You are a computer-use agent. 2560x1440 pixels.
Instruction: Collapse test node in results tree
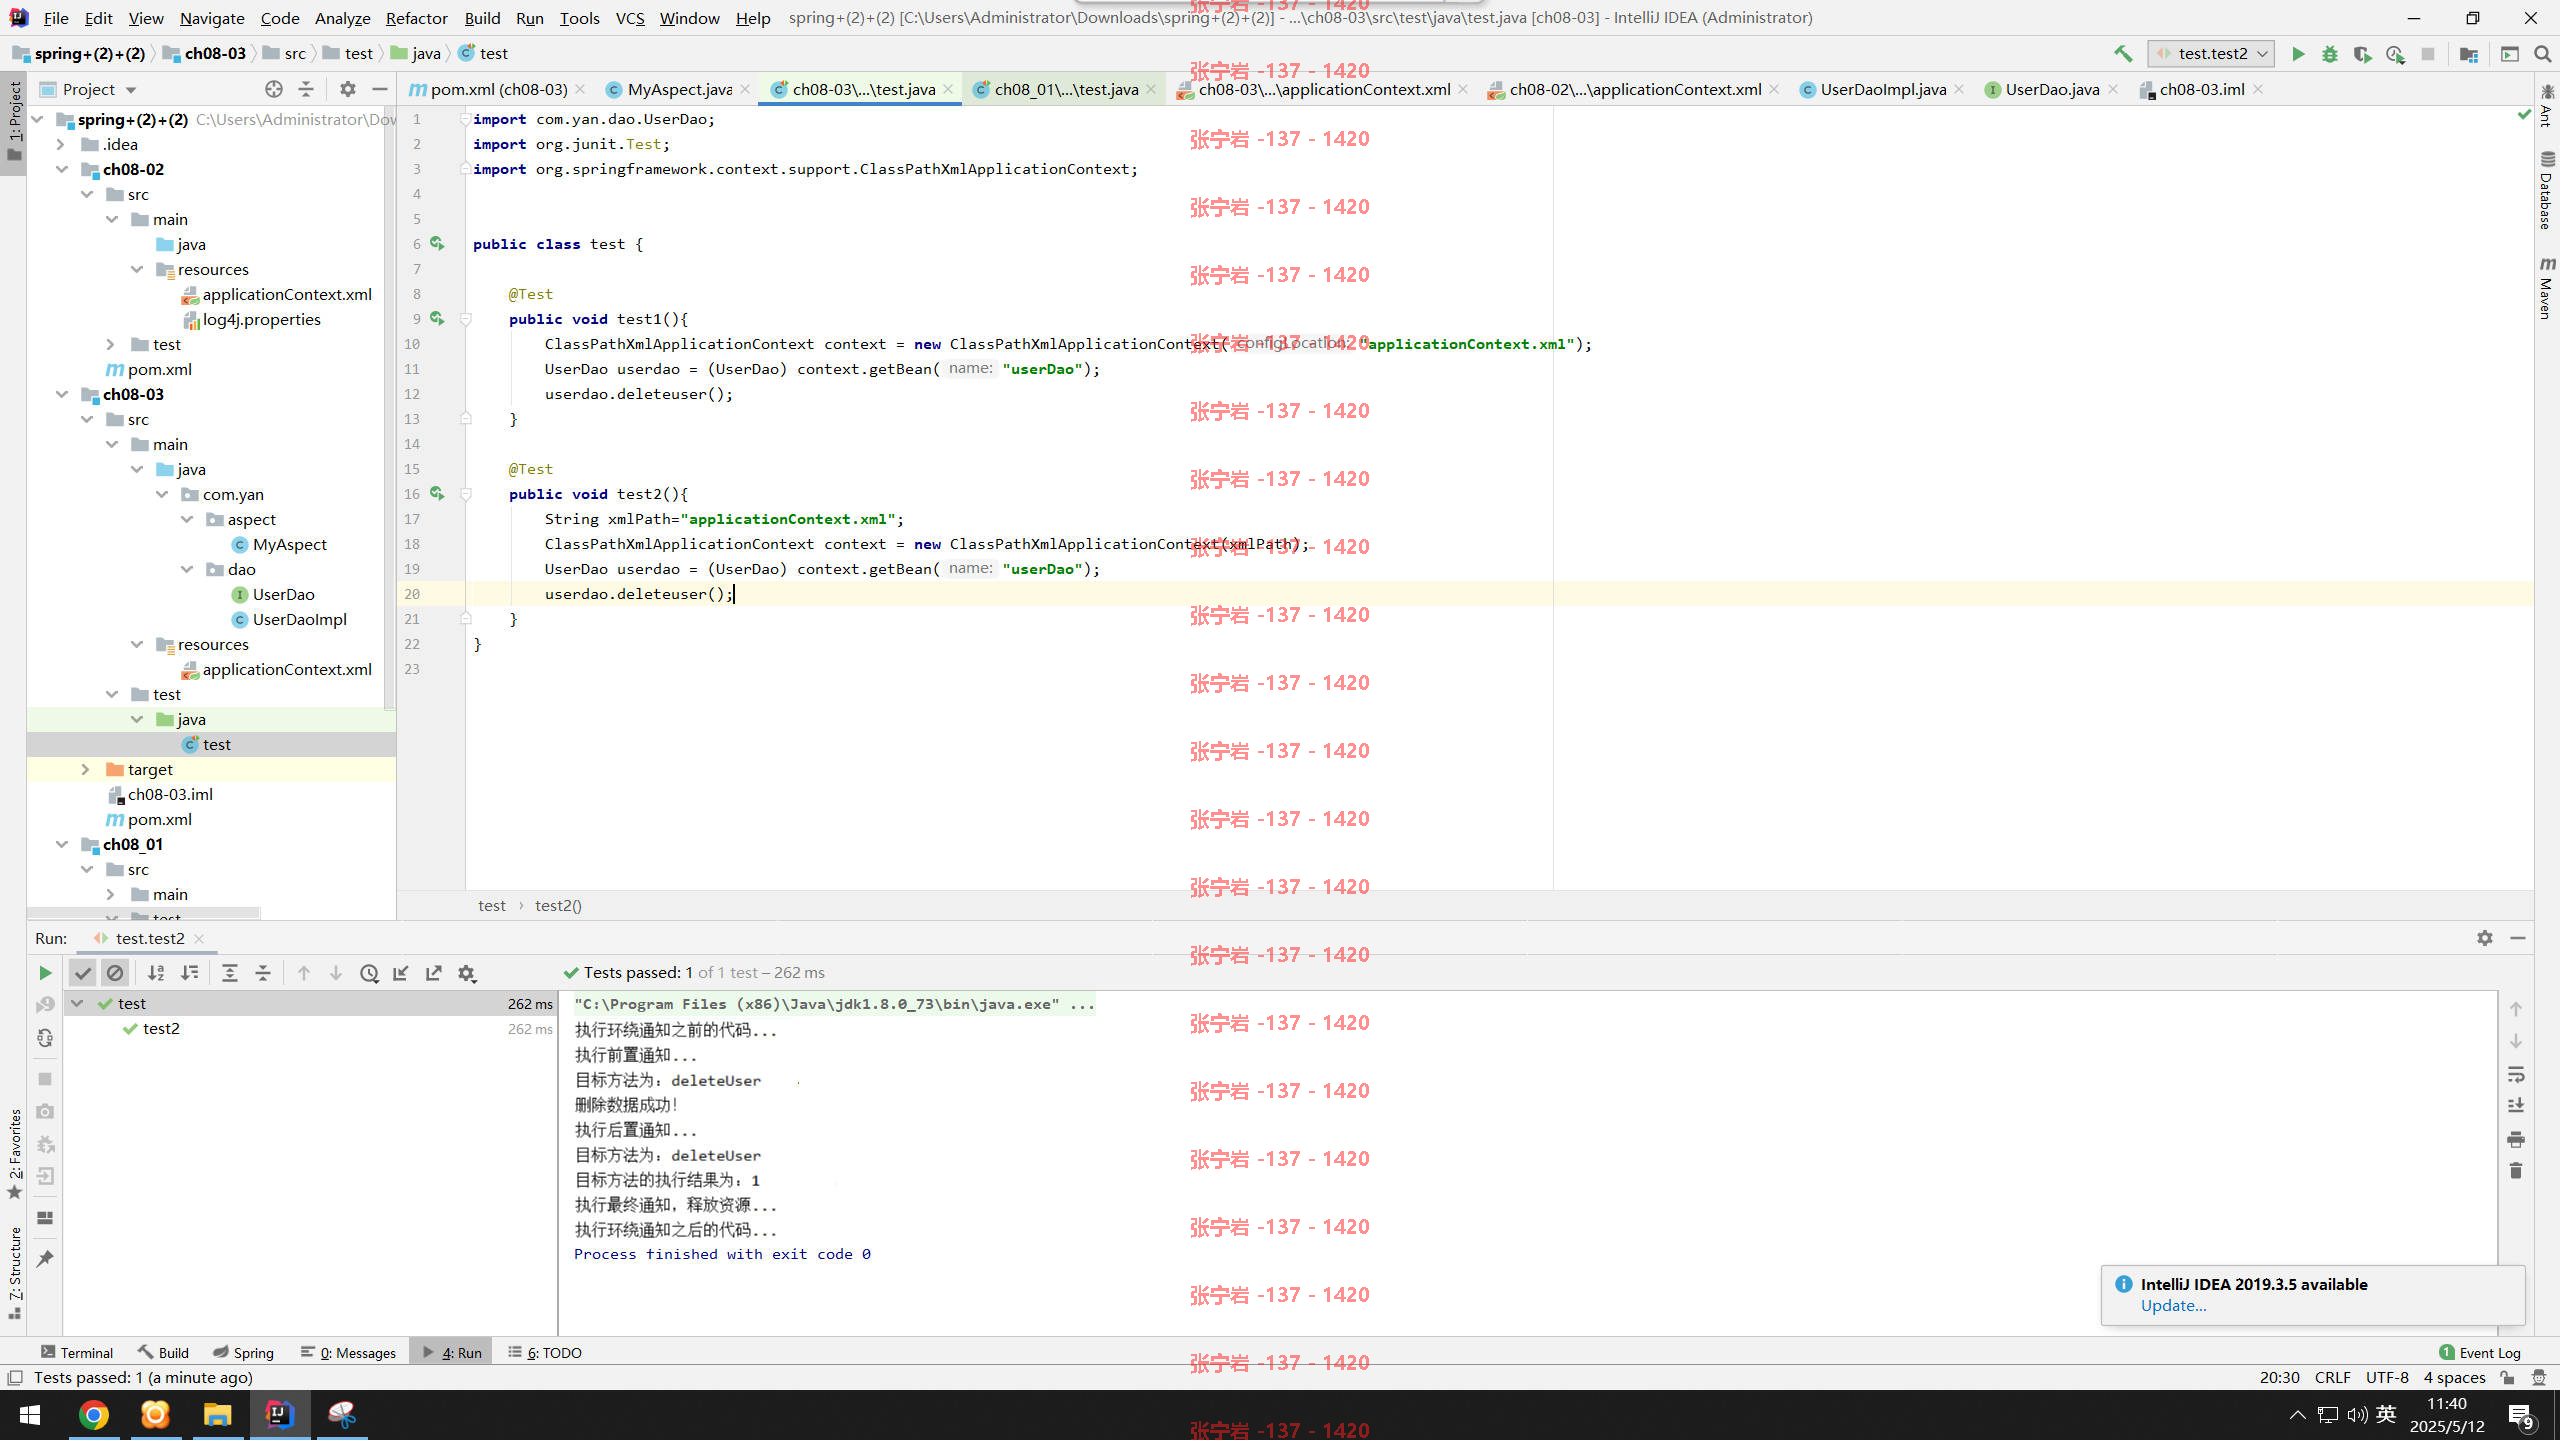coord(77,1003)
